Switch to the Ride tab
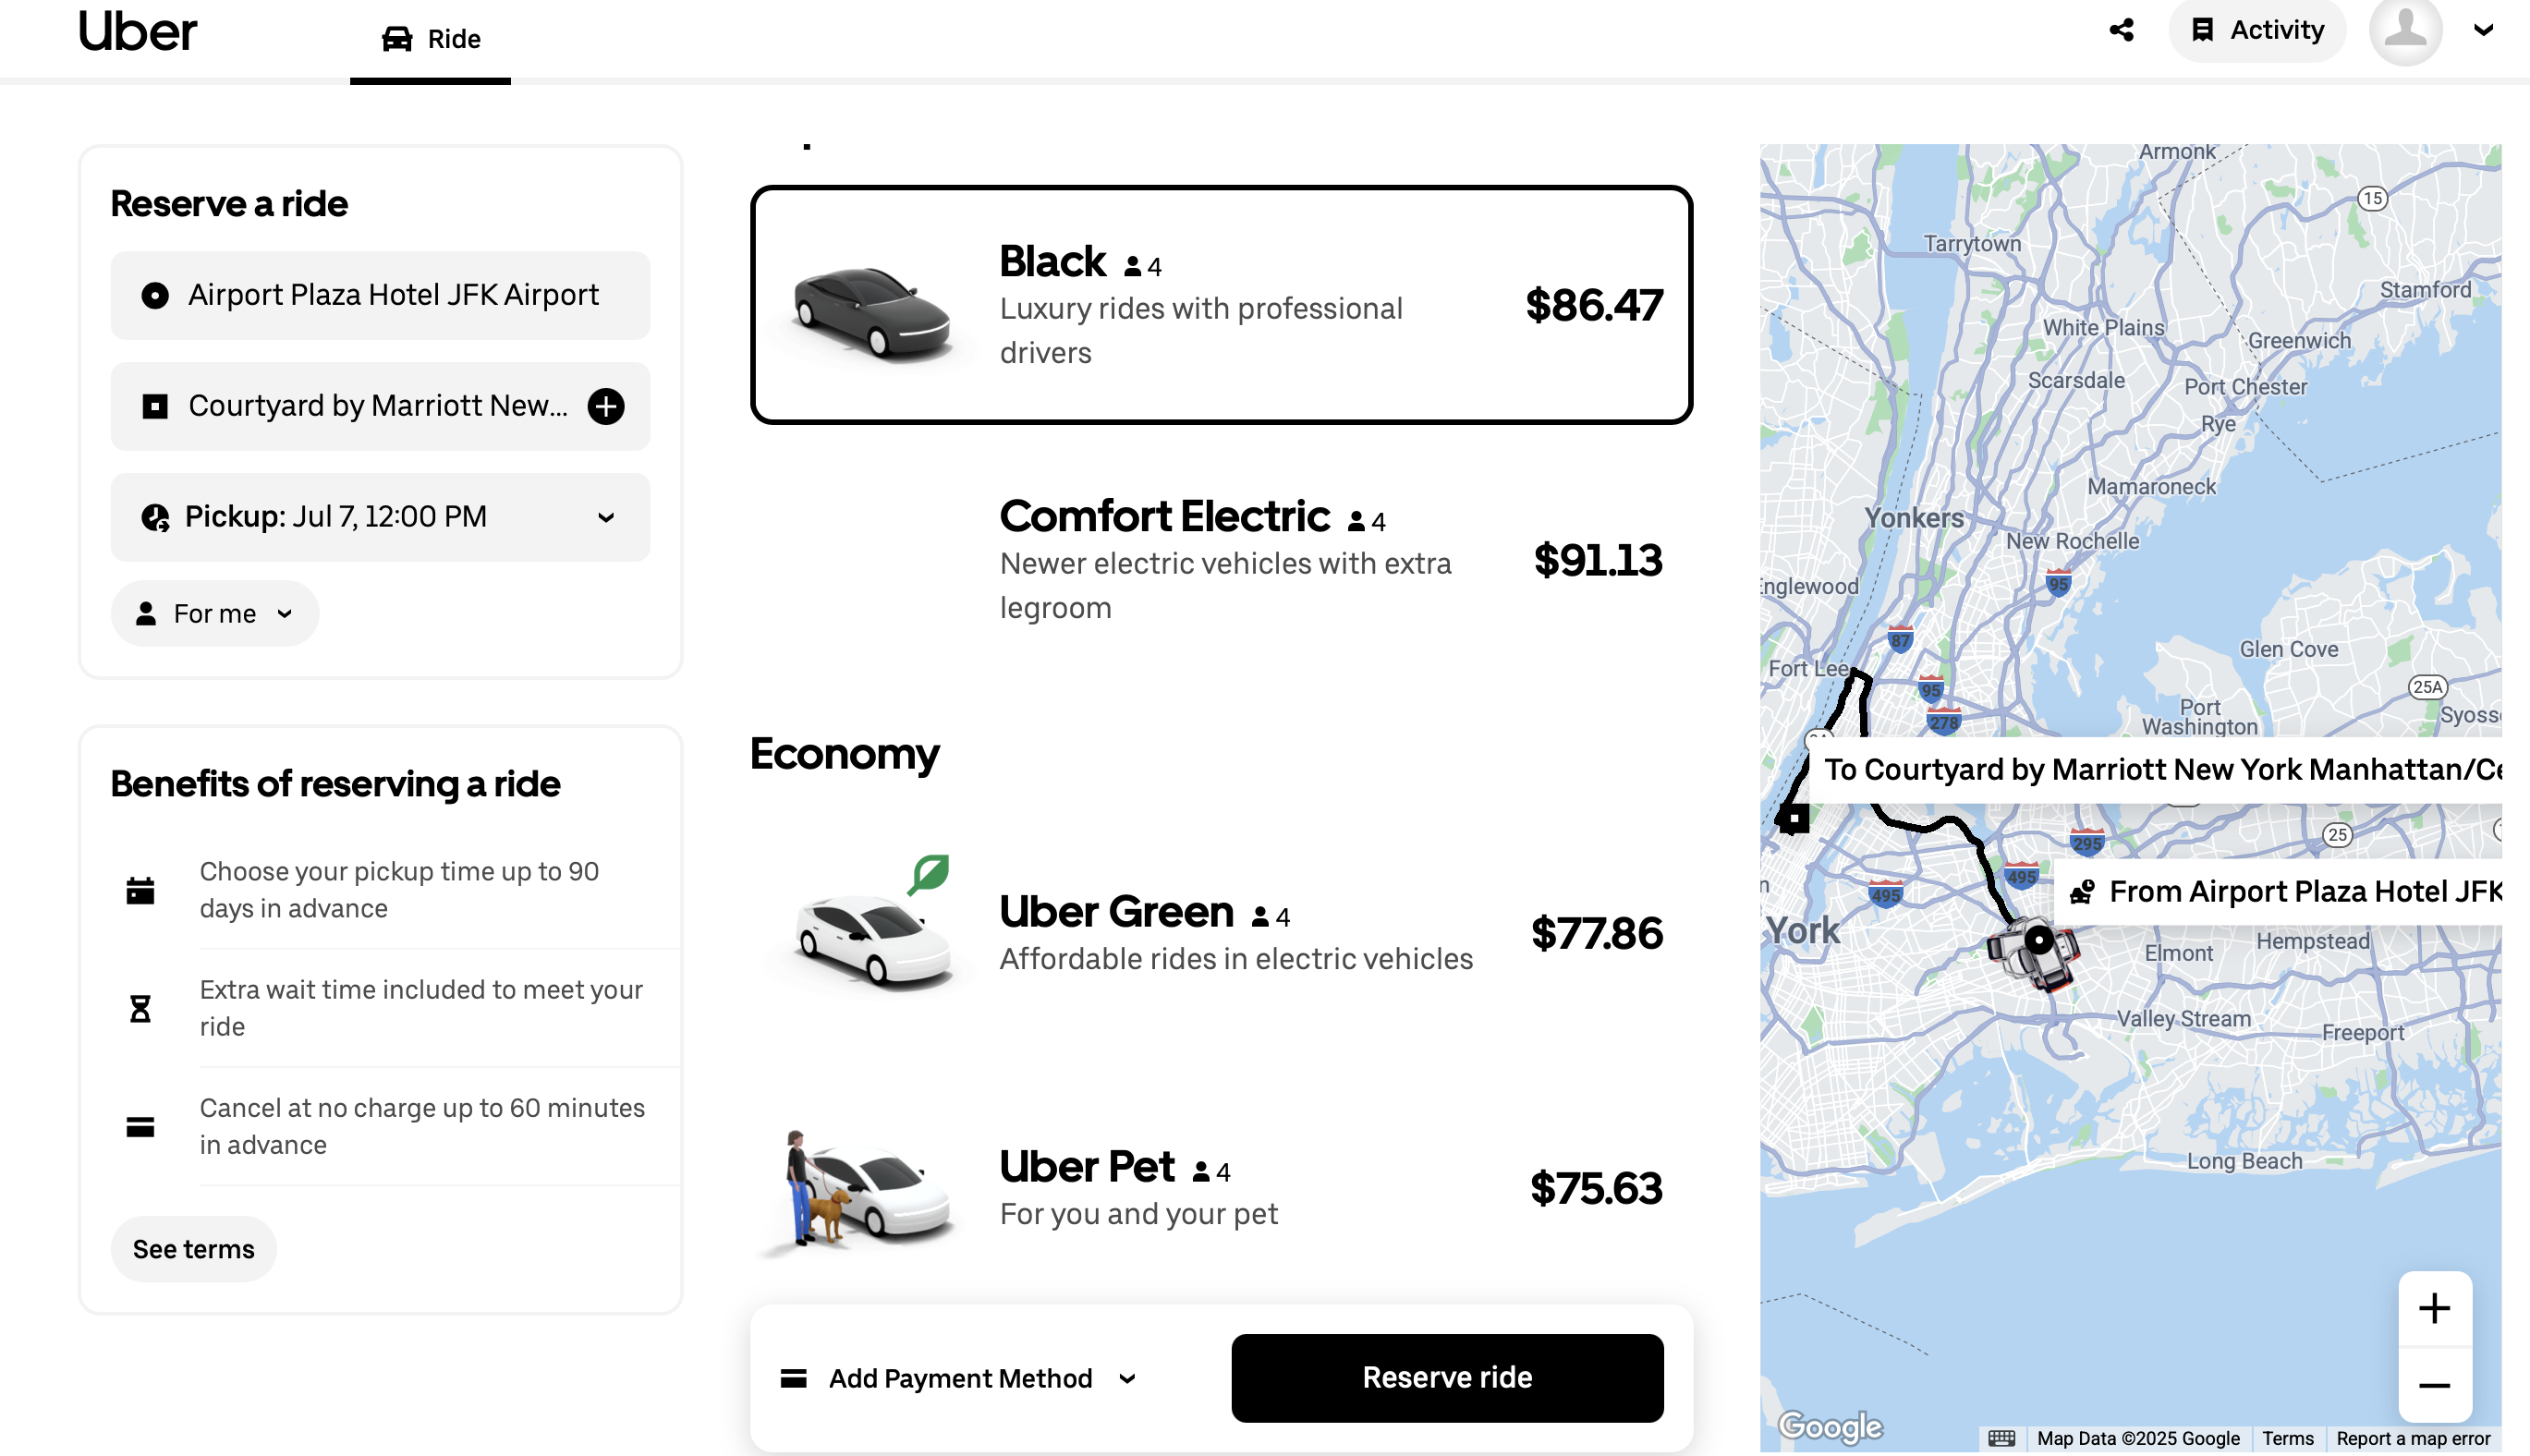2530x1456 pixels. tap(431, 39)
